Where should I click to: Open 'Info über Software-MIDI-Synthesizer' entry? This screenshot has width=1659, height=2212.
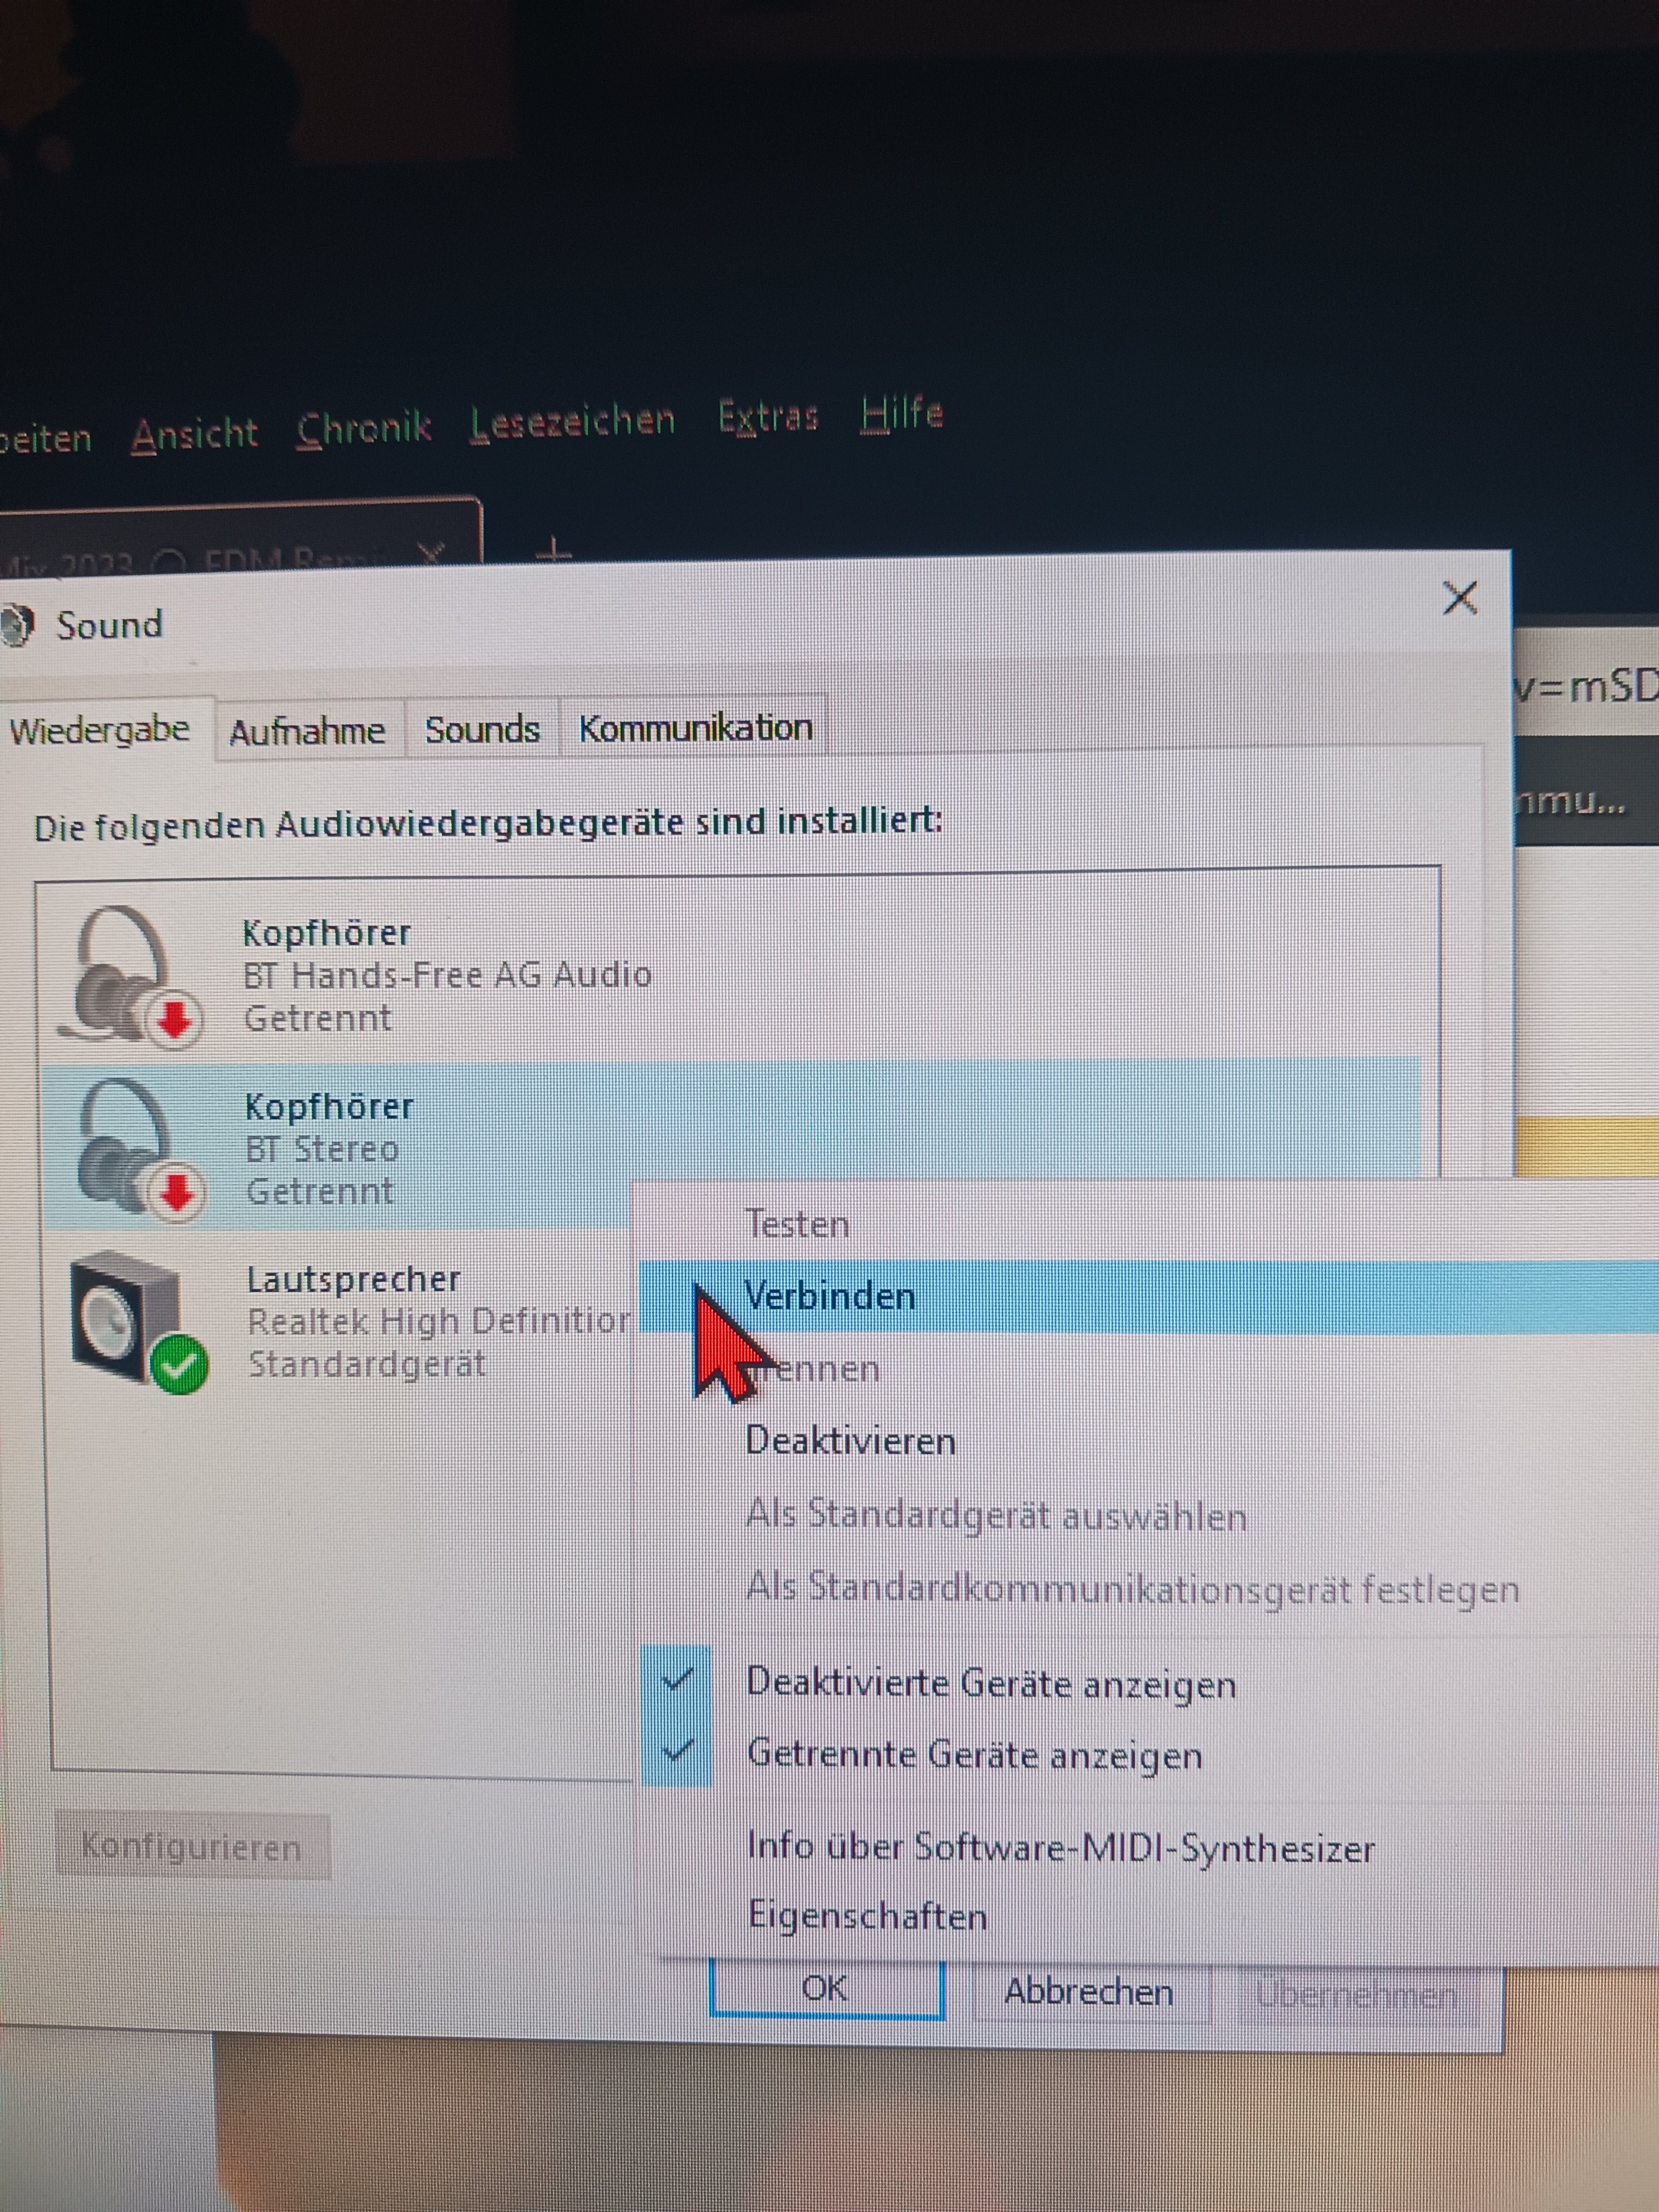[x=1060, y=1847]
